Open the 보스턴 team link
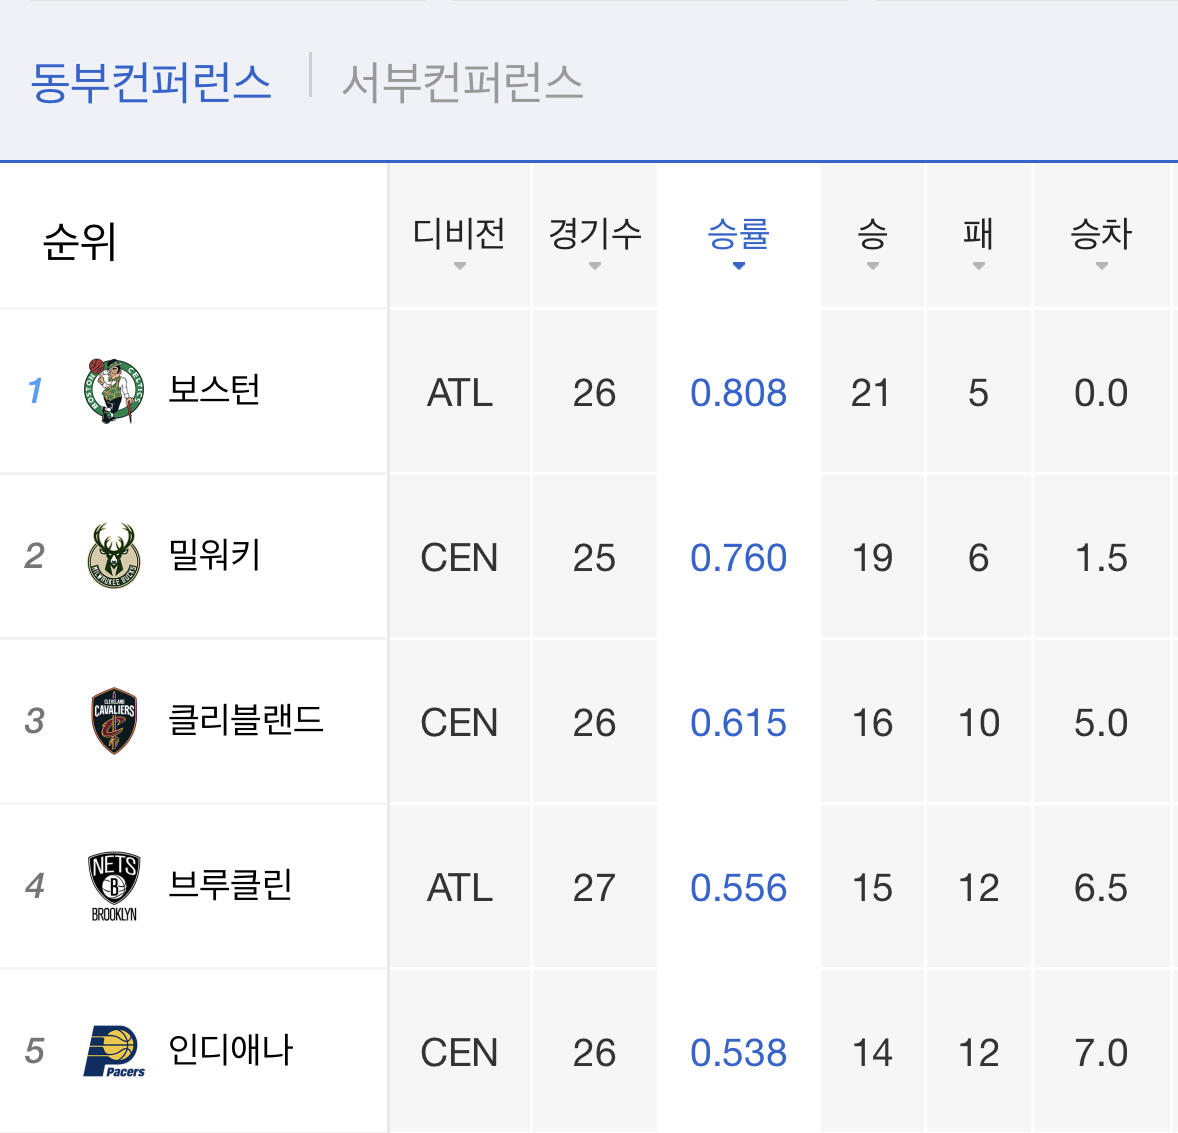Viewport: 1178px width, 1133px height. point(214,389)
